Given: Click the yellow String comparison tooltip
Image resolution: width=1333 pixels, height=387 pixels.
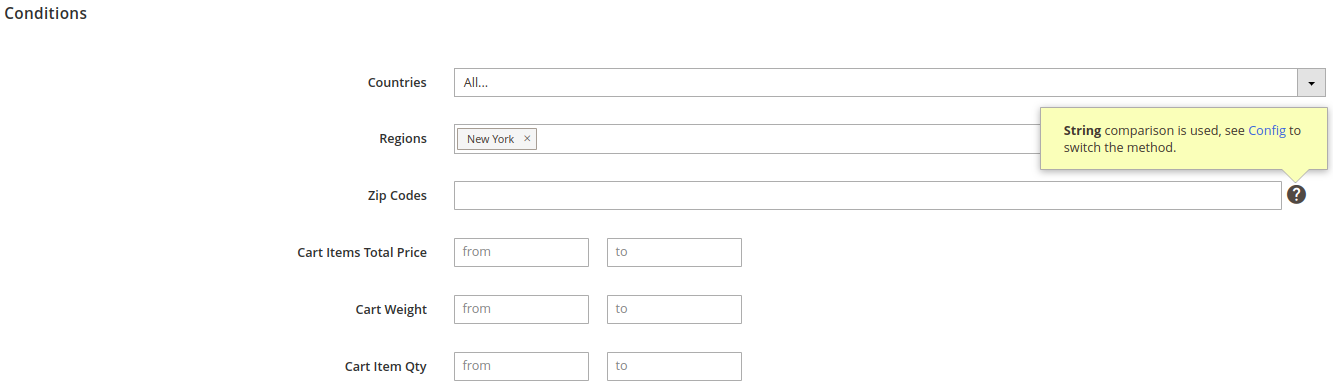Looking at the screenshot, I should [1184, 139].
